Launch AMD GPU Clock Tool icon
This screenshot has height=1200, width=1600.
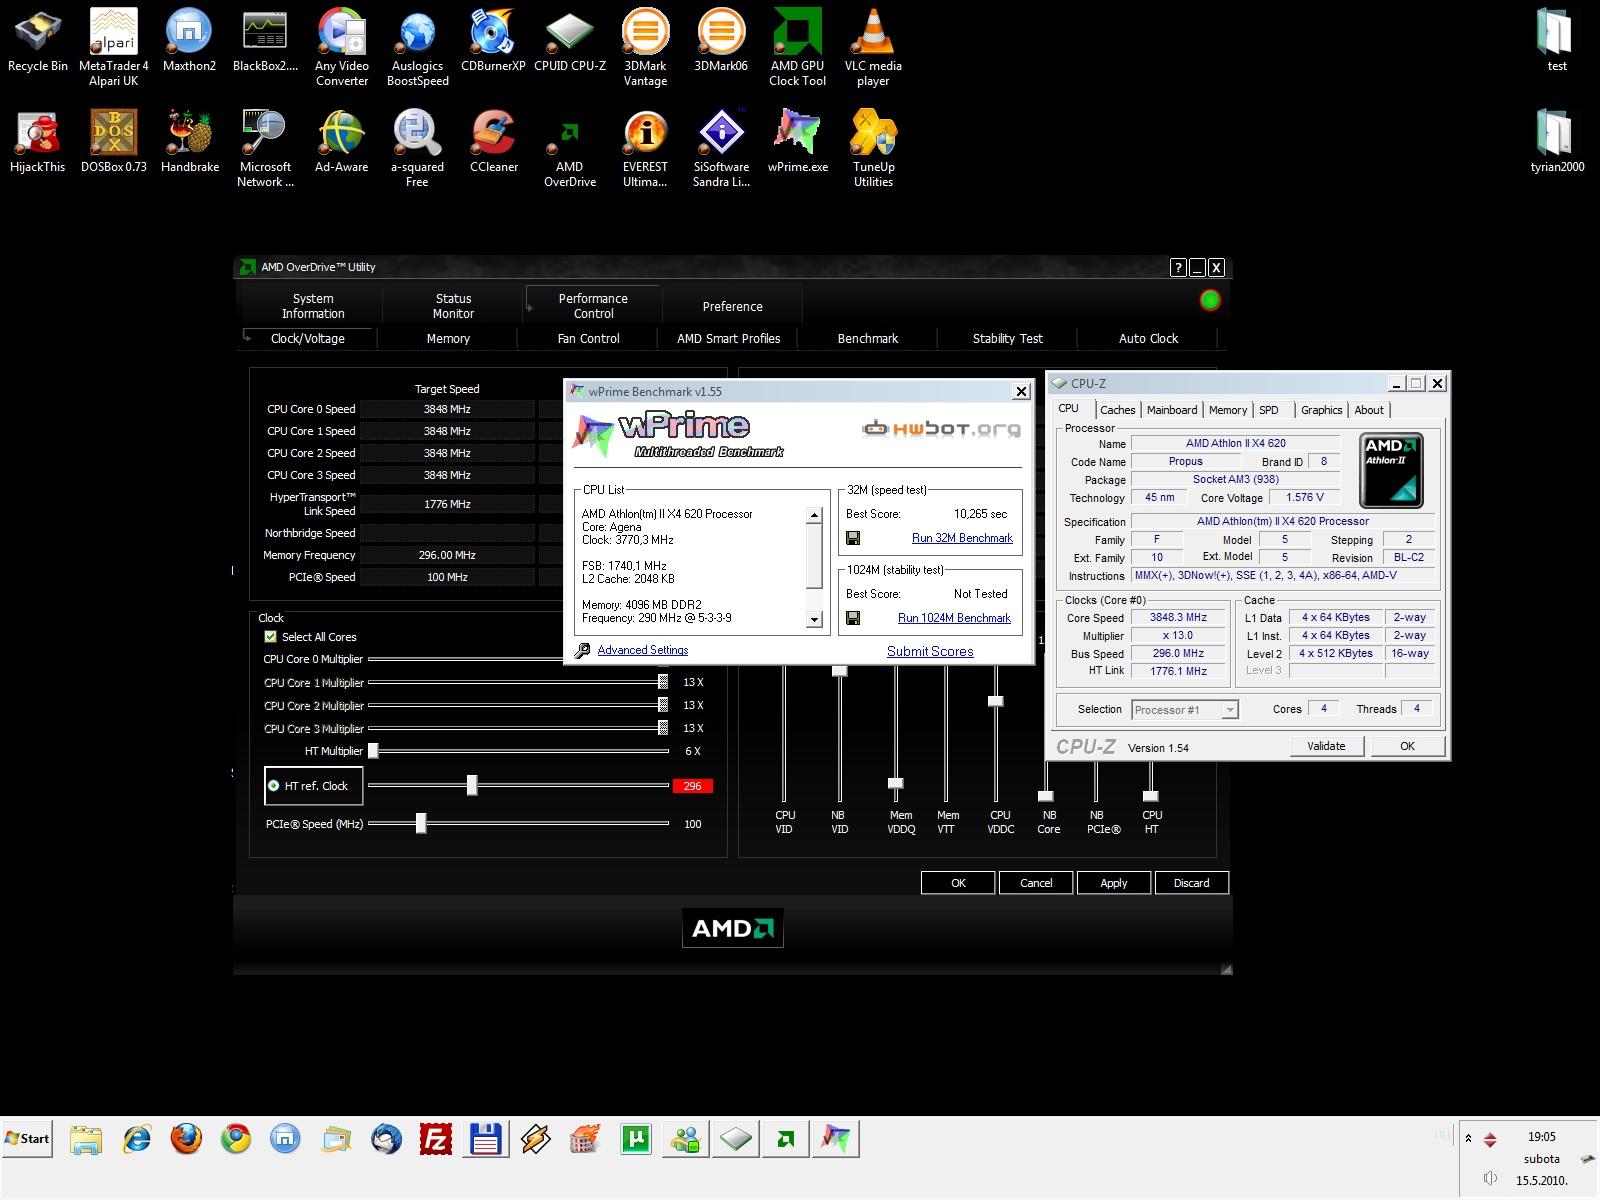click(797, 47)
